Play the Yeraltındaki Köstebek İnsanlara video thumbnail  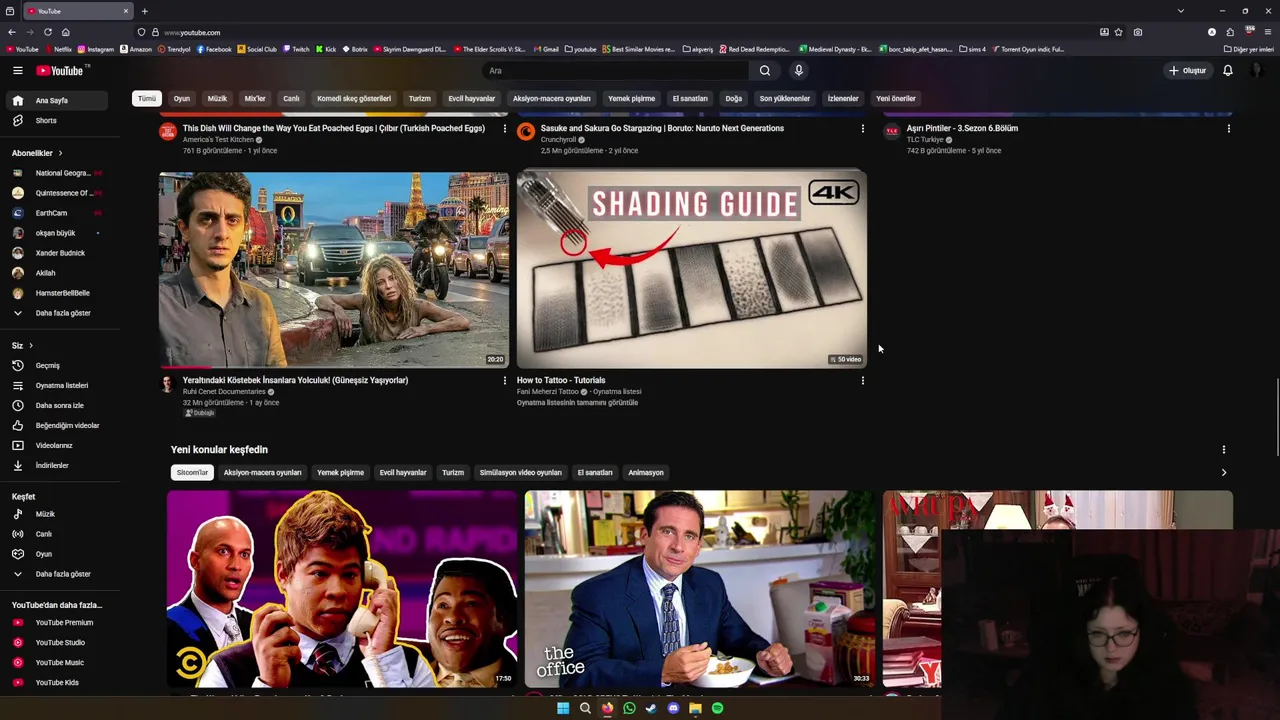(334, 270)
